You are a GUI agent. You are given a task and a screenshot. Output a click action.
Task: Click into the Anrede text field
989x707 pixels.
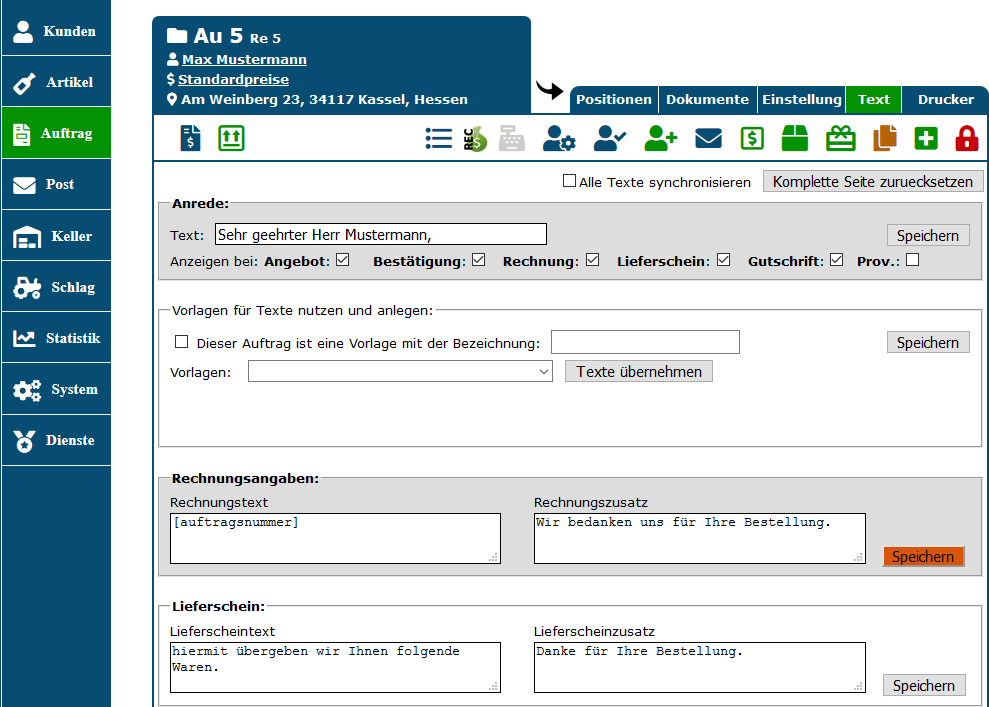tap(380, 234)
